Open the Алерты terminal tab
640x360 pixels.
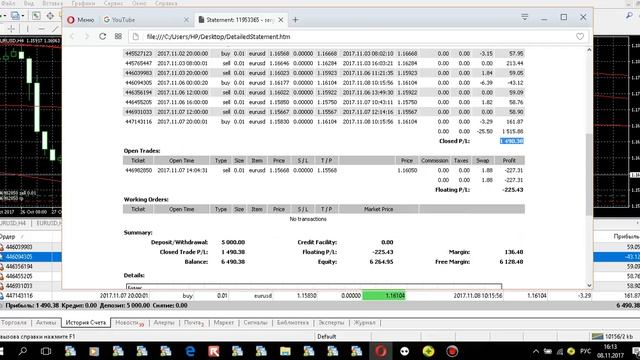tap(164, 322)
